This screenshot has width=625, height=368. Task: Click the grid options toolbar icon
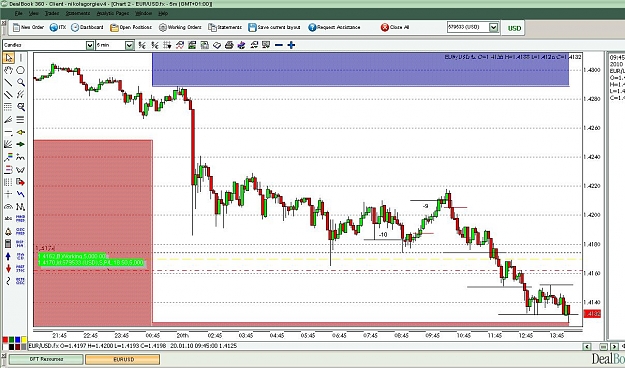pos(167,45)
